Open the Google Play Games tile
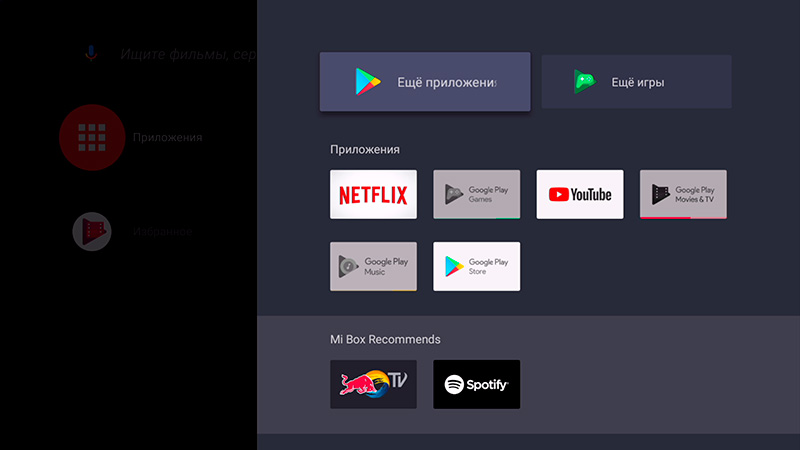Image resolution: width=800 pixels, height=450 pixels. tap(476, 194)
